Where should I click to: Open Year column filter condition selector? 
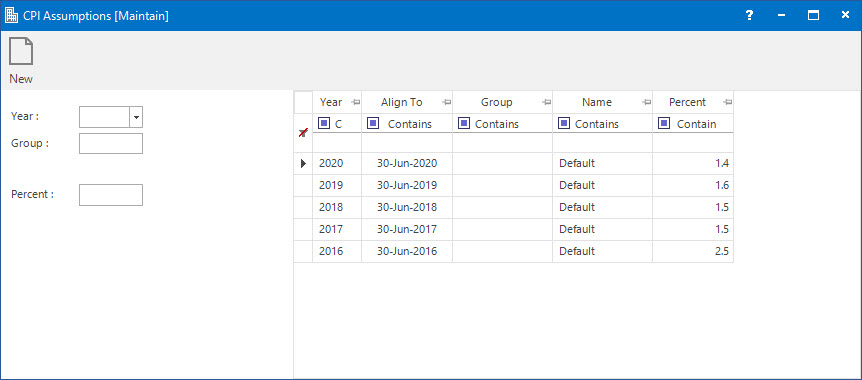point(324,124)
